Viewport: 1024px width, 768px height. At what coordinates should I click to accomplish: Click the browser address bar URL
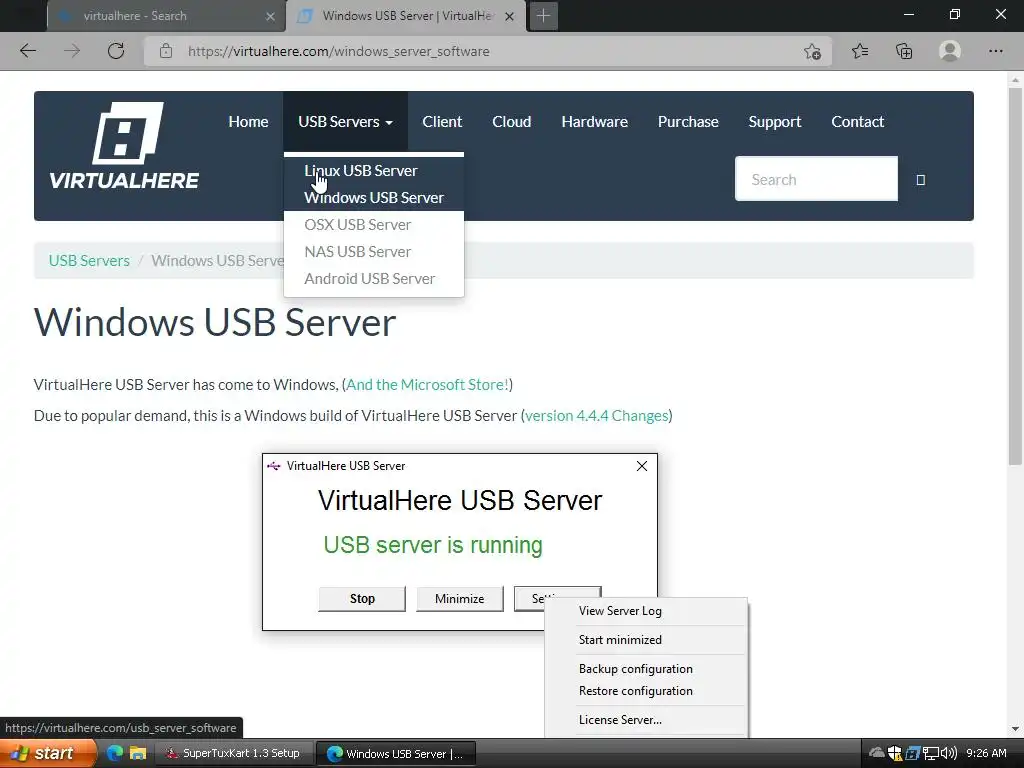338,51
